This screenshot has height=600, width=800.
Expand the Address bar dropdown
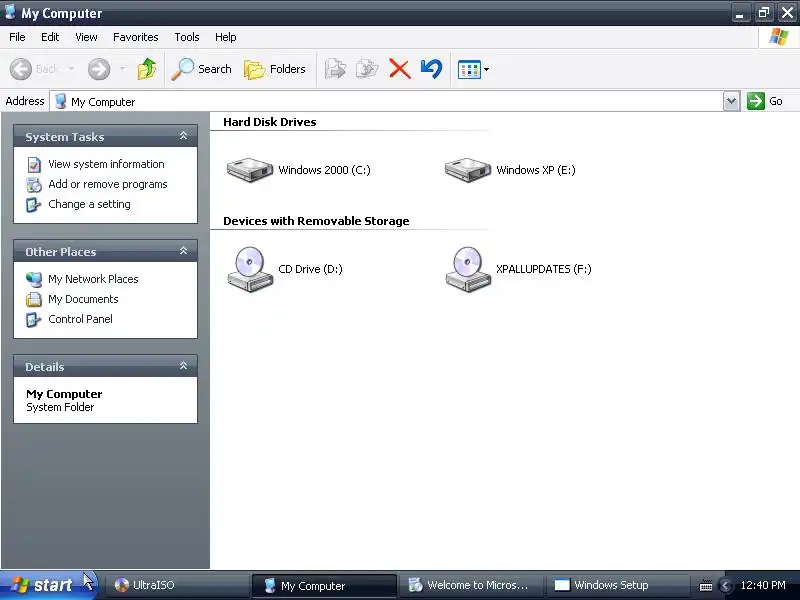tap(731, 101)
